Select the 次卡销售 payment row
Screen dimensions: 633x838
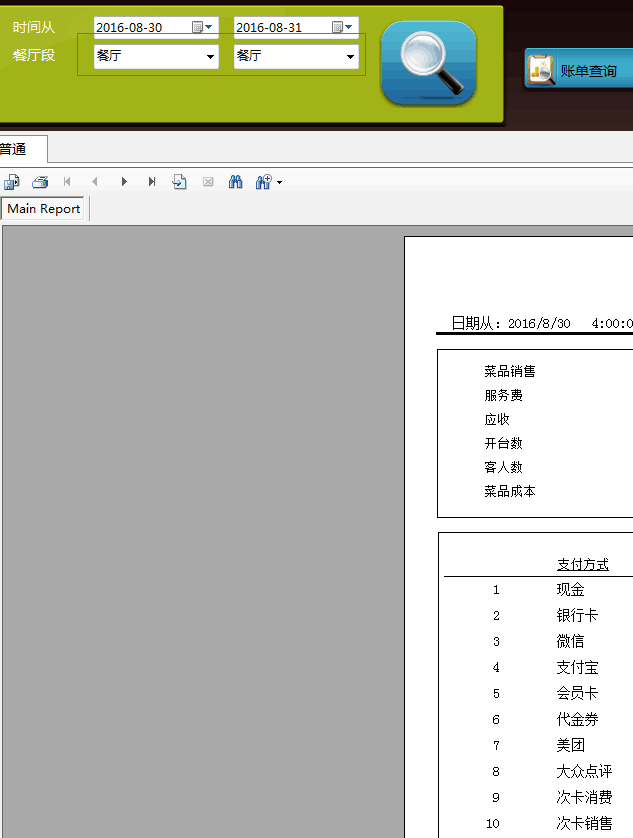click(584, 823)
